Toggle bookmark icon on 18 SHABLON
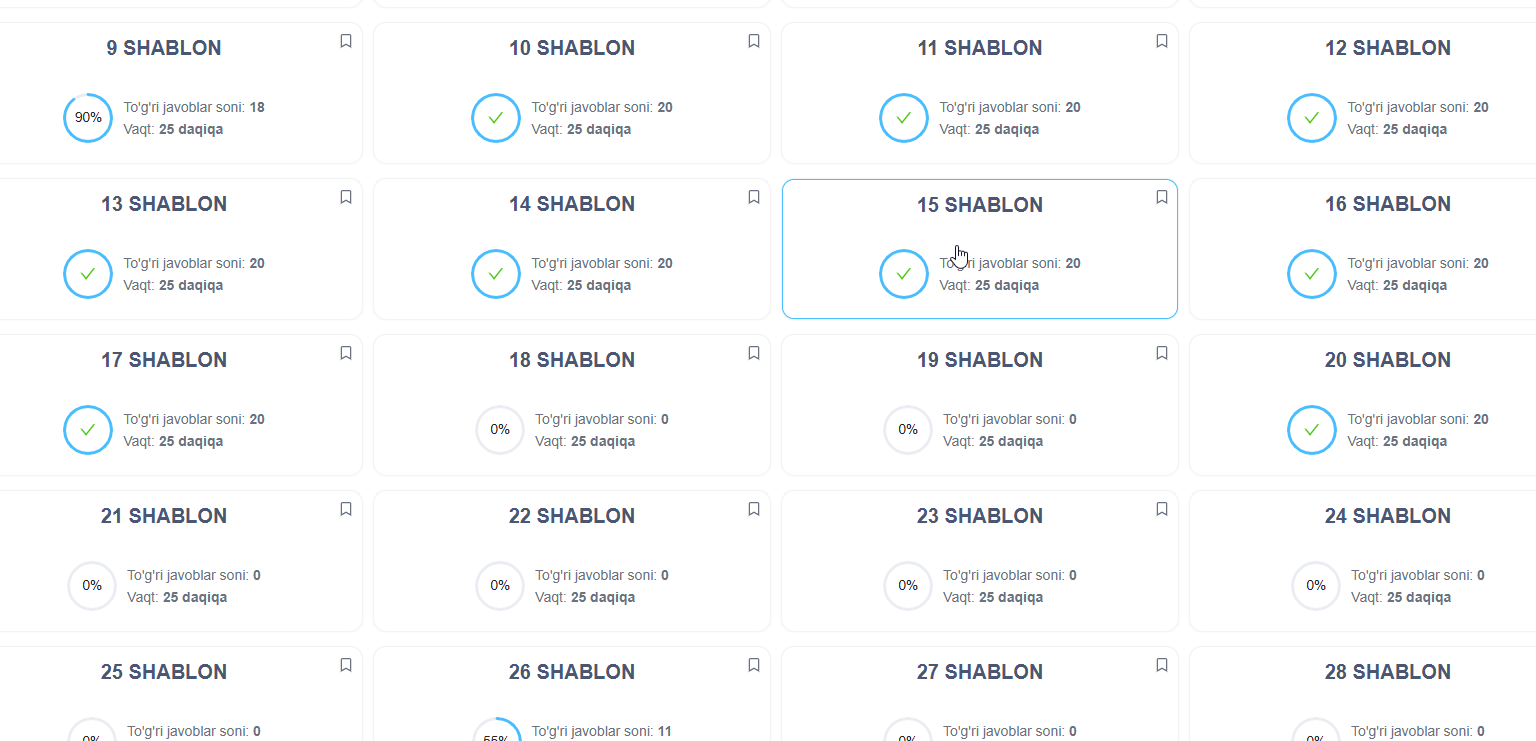The height and width of the screenshot is (741, 1536). click(x=754, y=353)
